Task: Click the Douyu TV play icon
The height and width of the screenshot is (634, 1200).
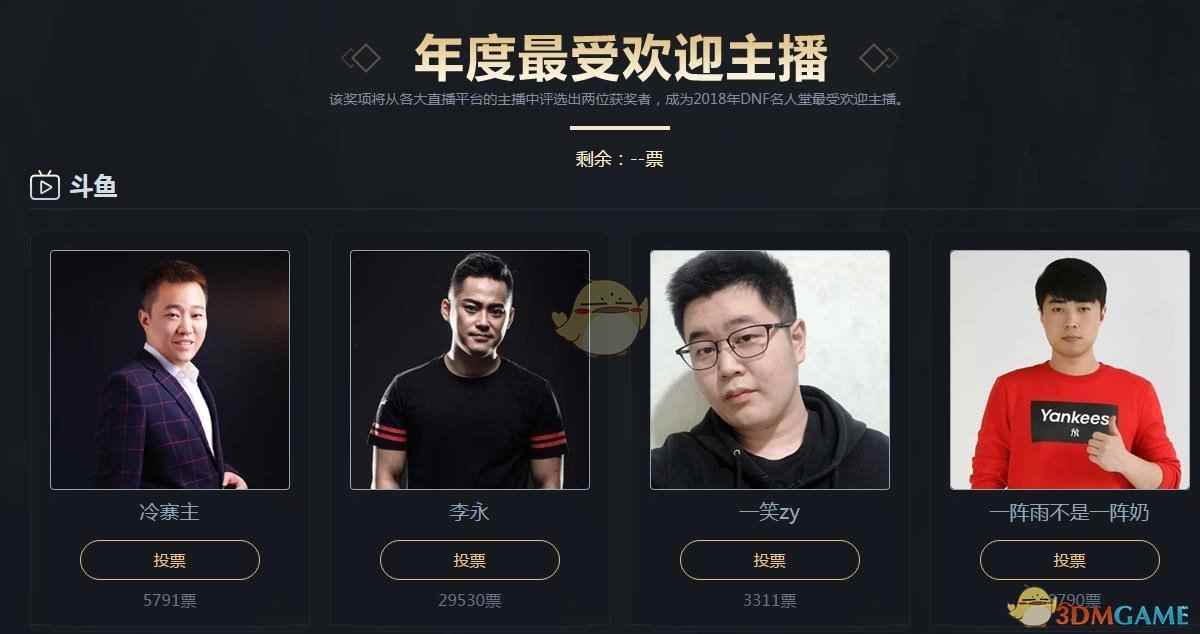Action: 45,185
